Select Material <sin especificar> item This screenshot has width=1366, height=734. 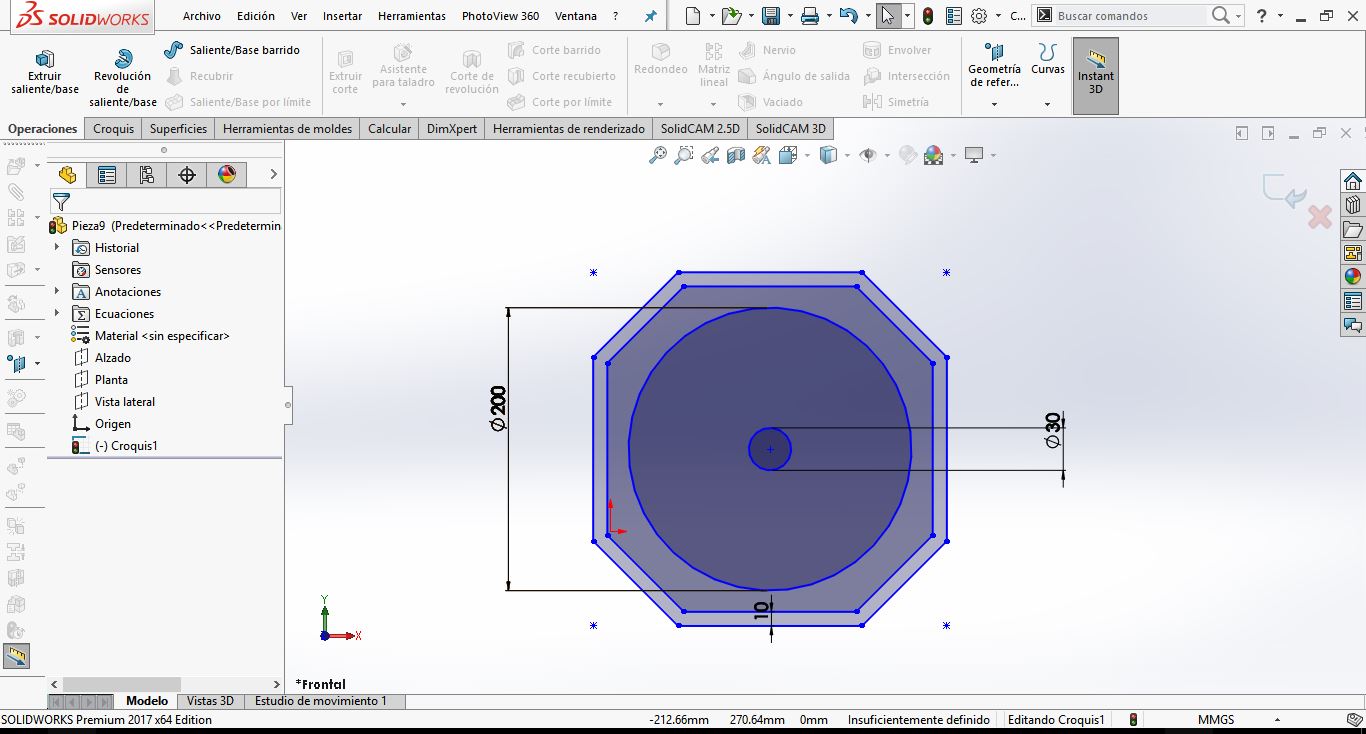pos(161,336)
